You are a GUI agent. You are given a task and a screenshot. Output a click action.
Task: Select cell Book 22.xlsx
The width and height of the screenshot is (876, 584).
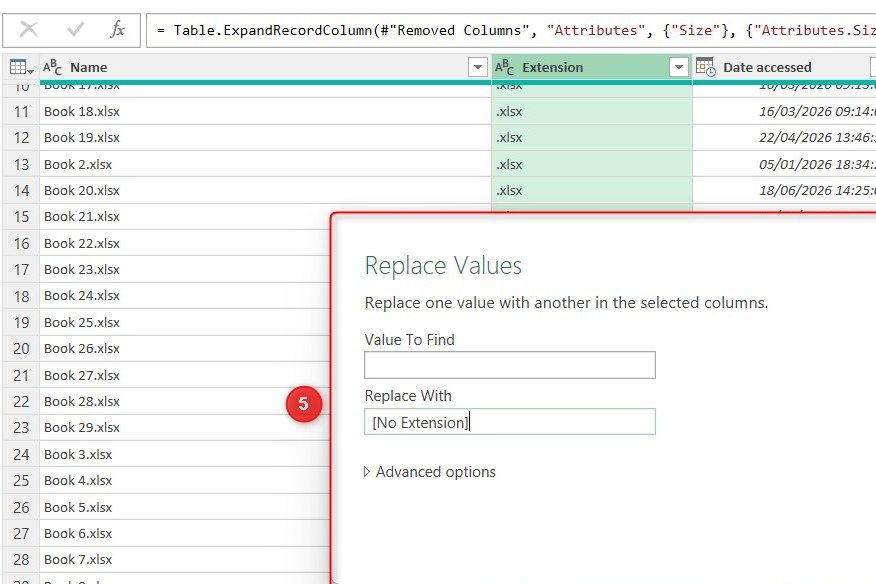(185, 243)
